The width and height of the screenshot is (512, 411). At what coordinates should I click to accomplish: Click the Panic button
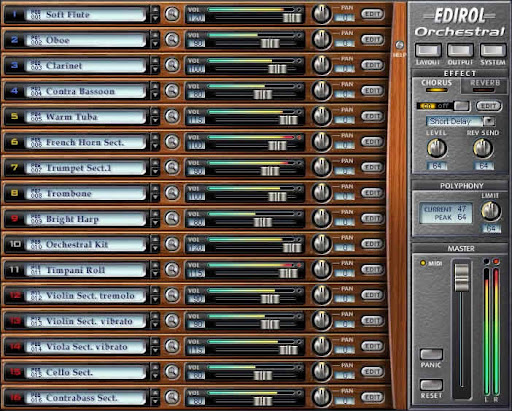point(431,354)
